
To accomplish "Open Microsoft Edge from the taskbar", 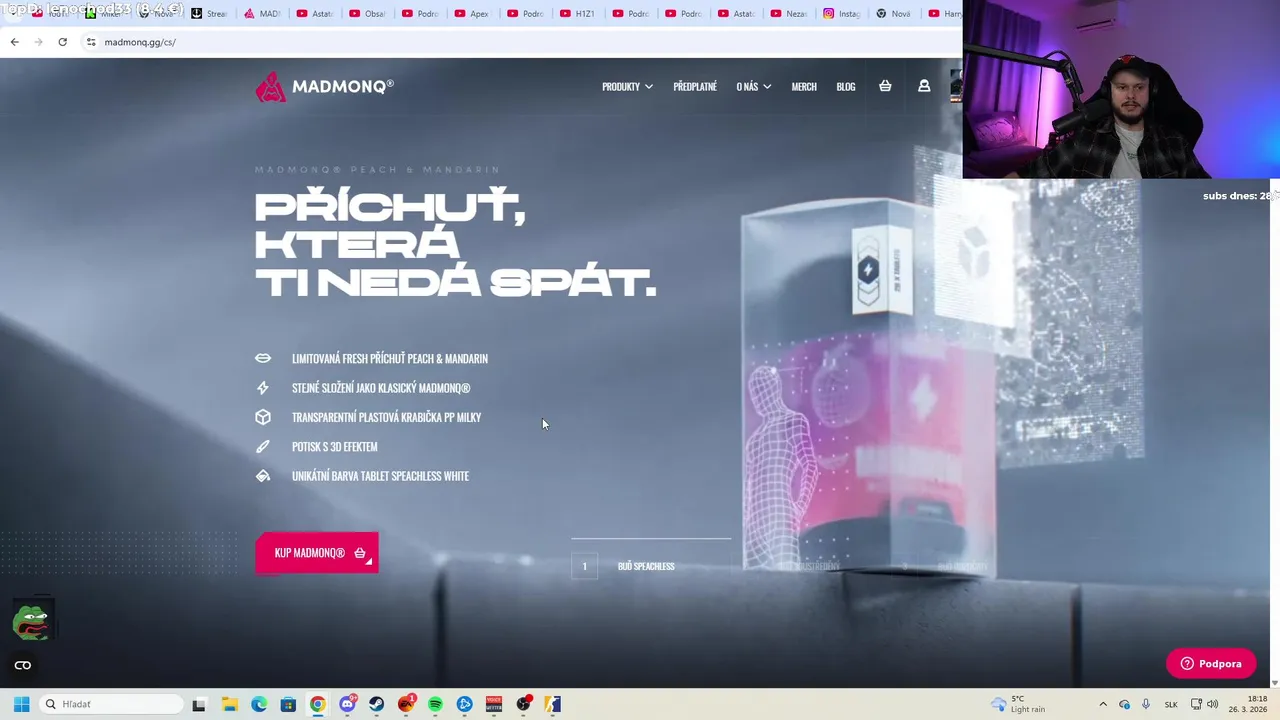I will point(259,704).
